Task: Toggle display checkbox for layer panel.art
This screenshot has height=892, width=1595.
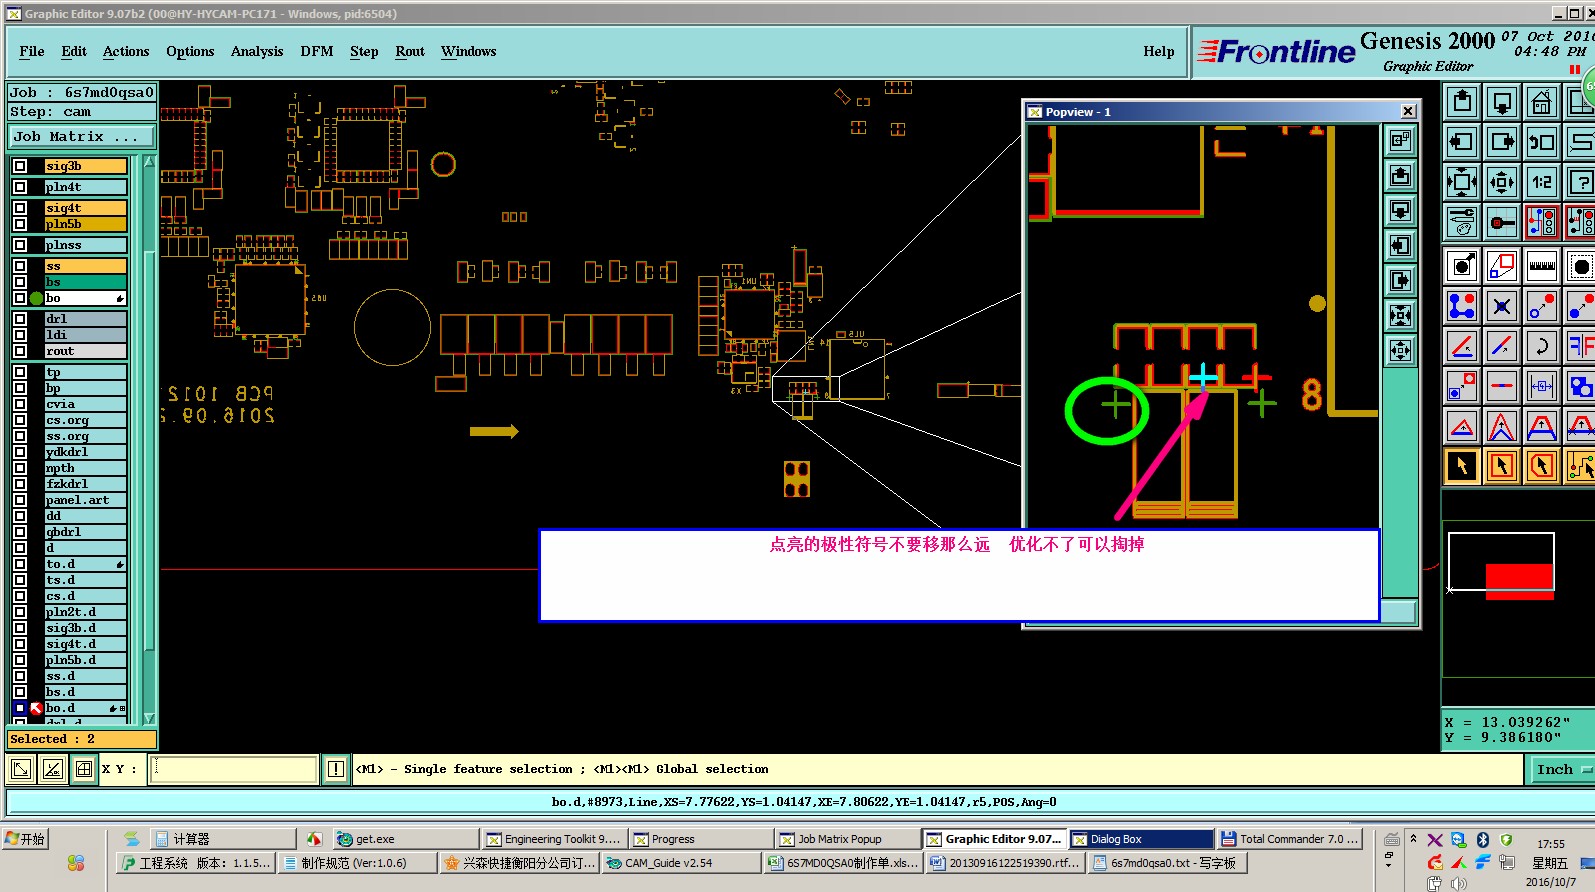Action: coord(20,500)
